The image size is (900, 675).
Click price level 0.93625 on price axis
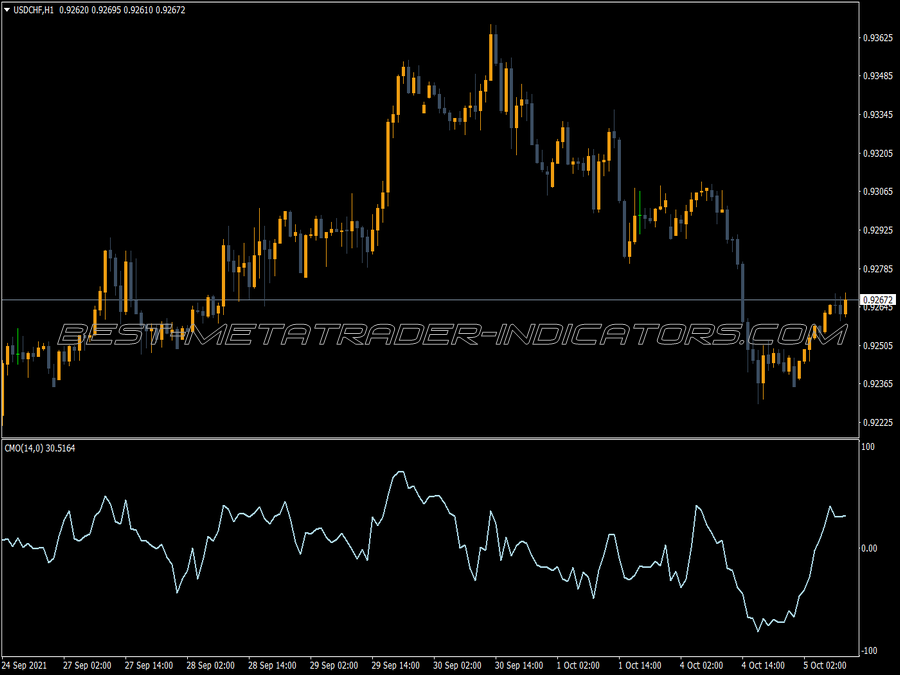tap(878, 38)
